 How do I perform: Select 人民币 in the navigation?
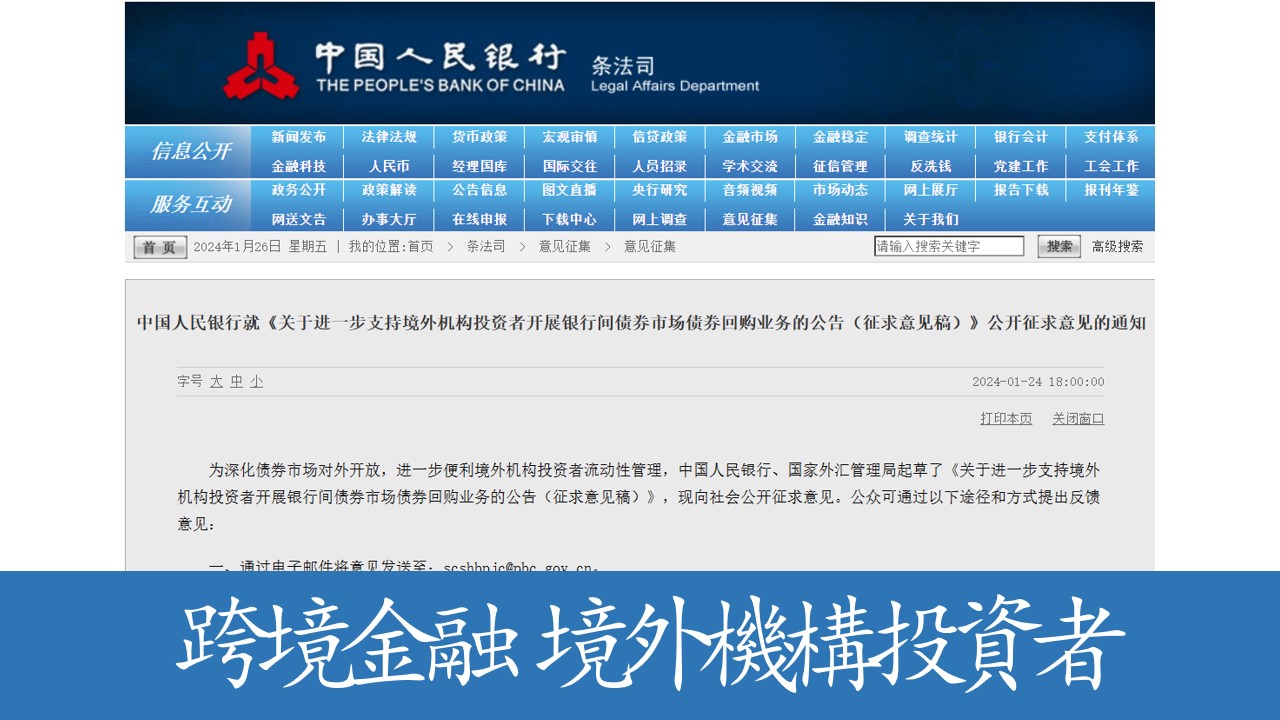[x=389, y=166]
